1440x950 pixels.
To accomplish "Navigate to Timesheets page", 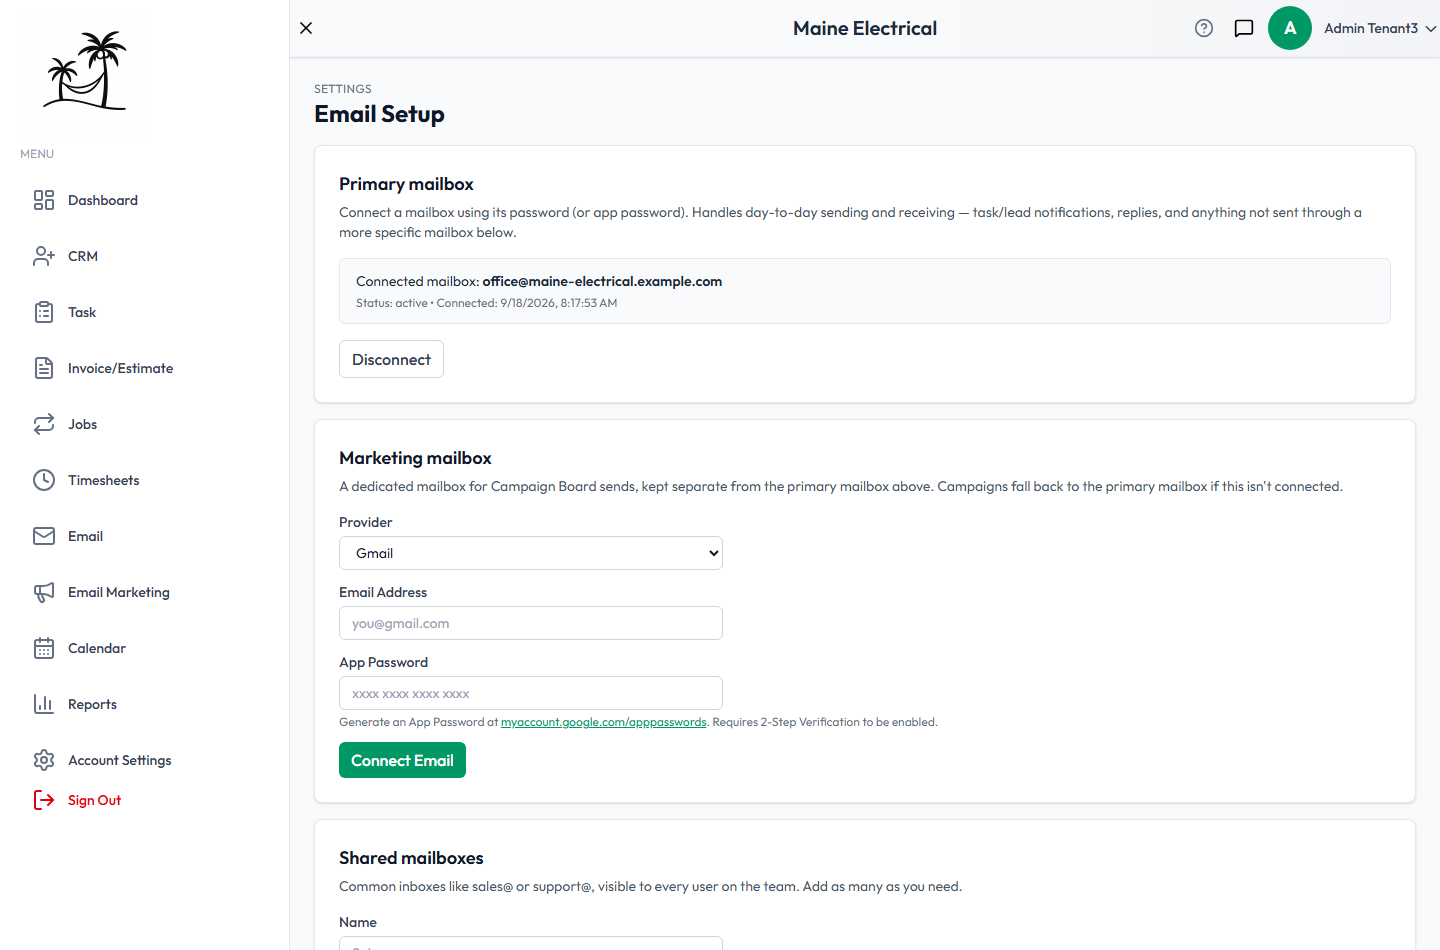I will tap(104, 480).
